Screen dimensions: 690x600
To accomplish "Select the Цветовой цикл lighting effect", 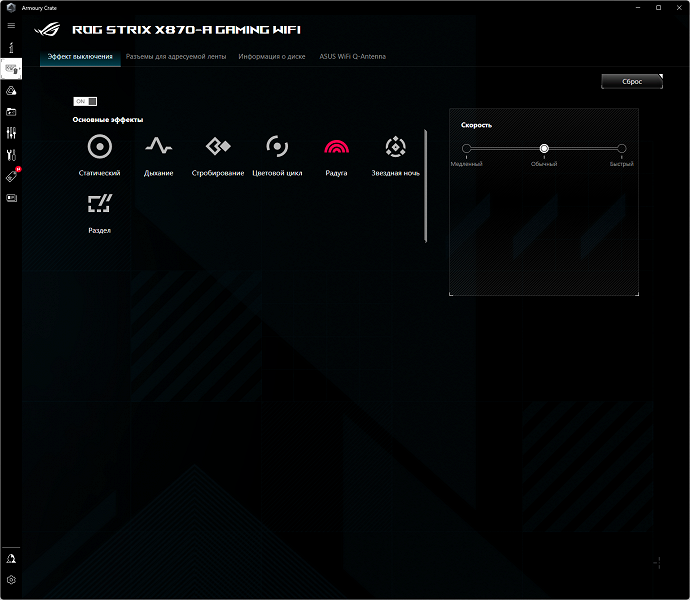I will click(277, 155).
